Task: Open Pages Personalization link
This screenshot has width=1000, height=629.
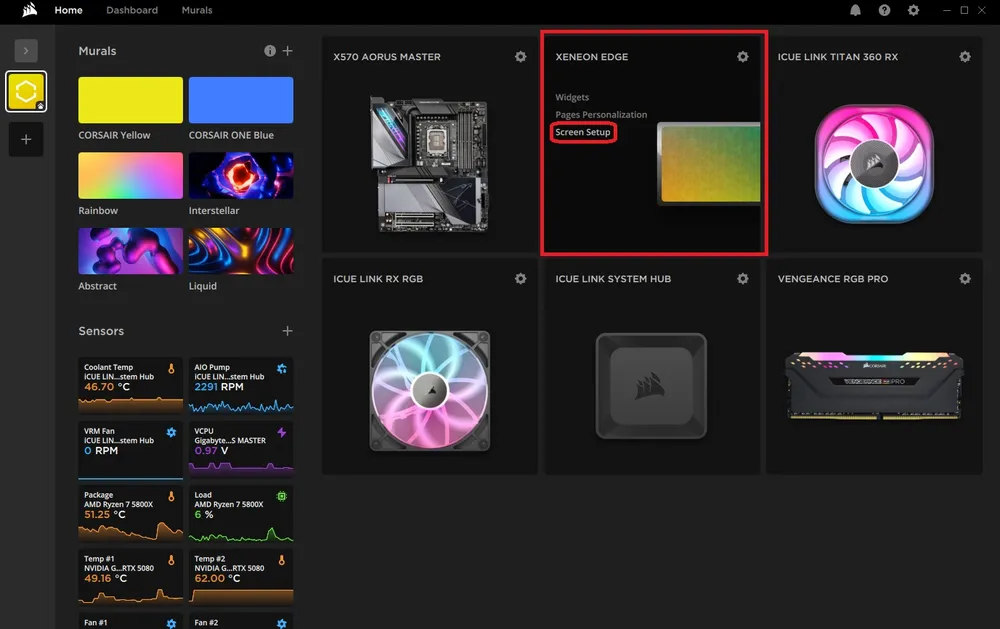Action: click(x=601, y=115)
